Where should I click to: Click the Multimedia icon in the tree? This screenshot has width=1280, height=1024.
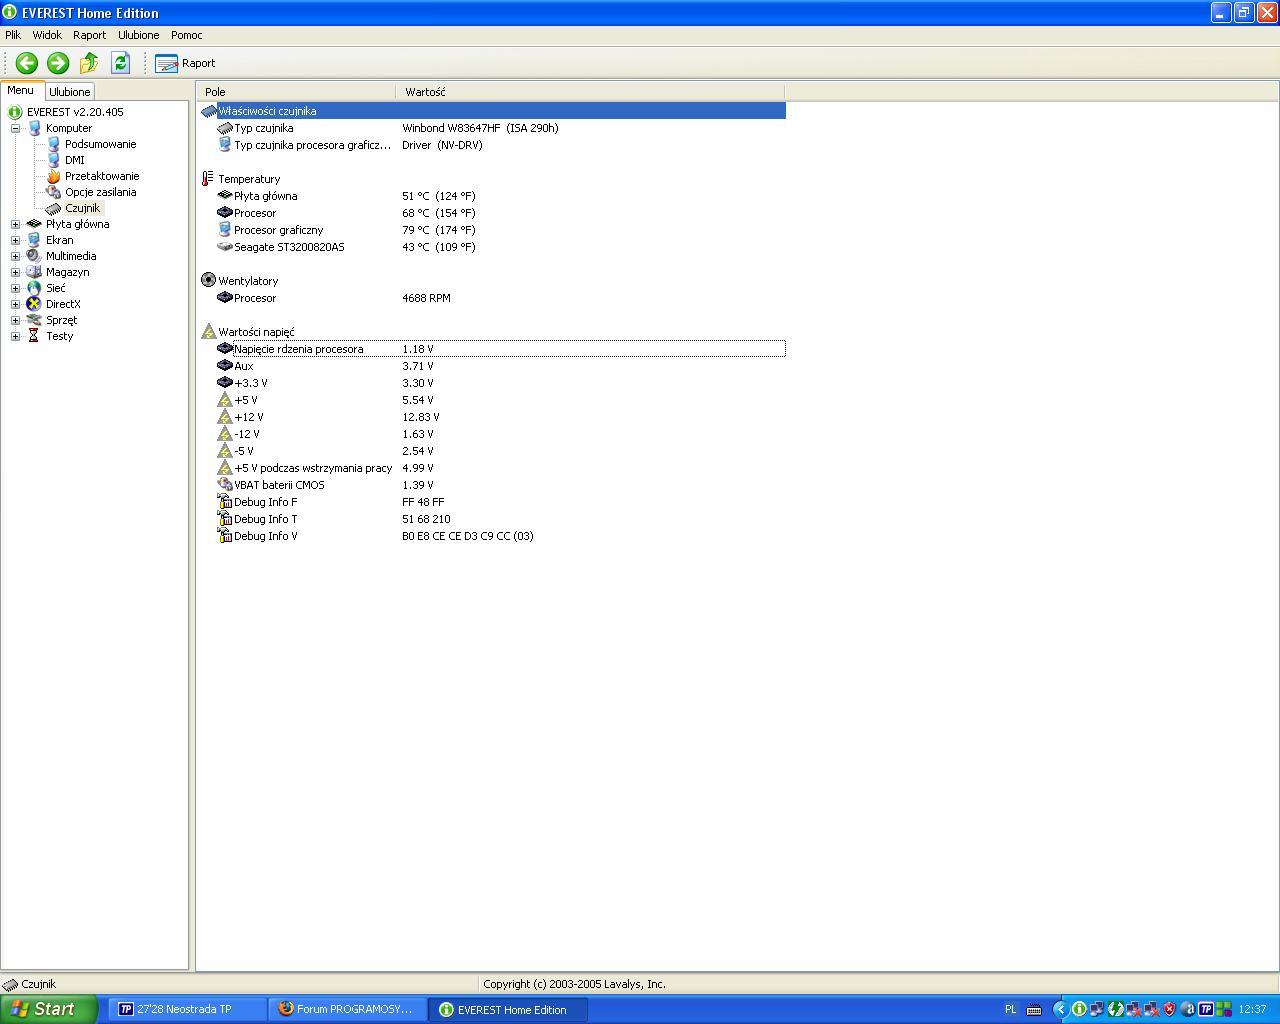coord(34,256)
